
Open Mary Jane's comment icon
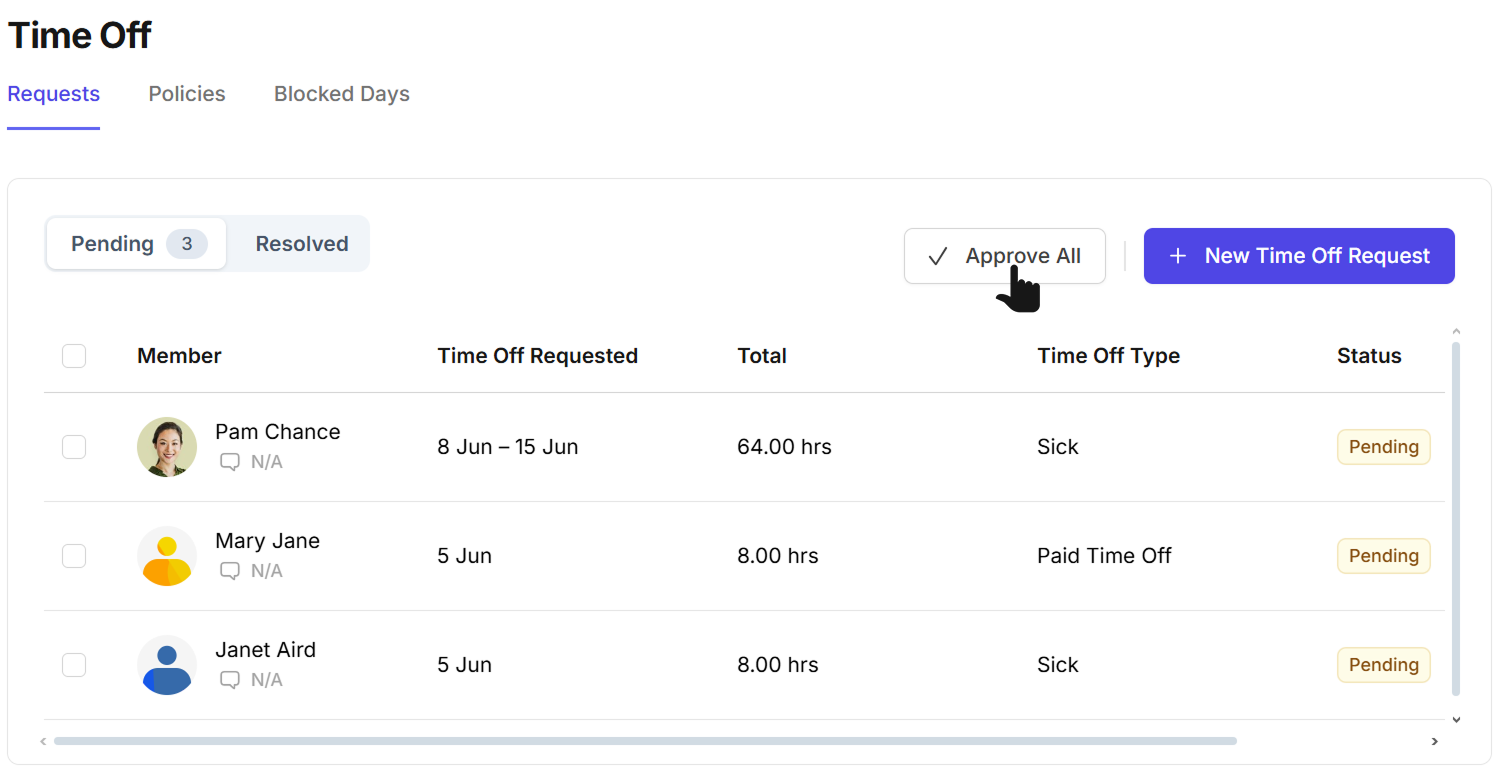click(x=230, y=571)
